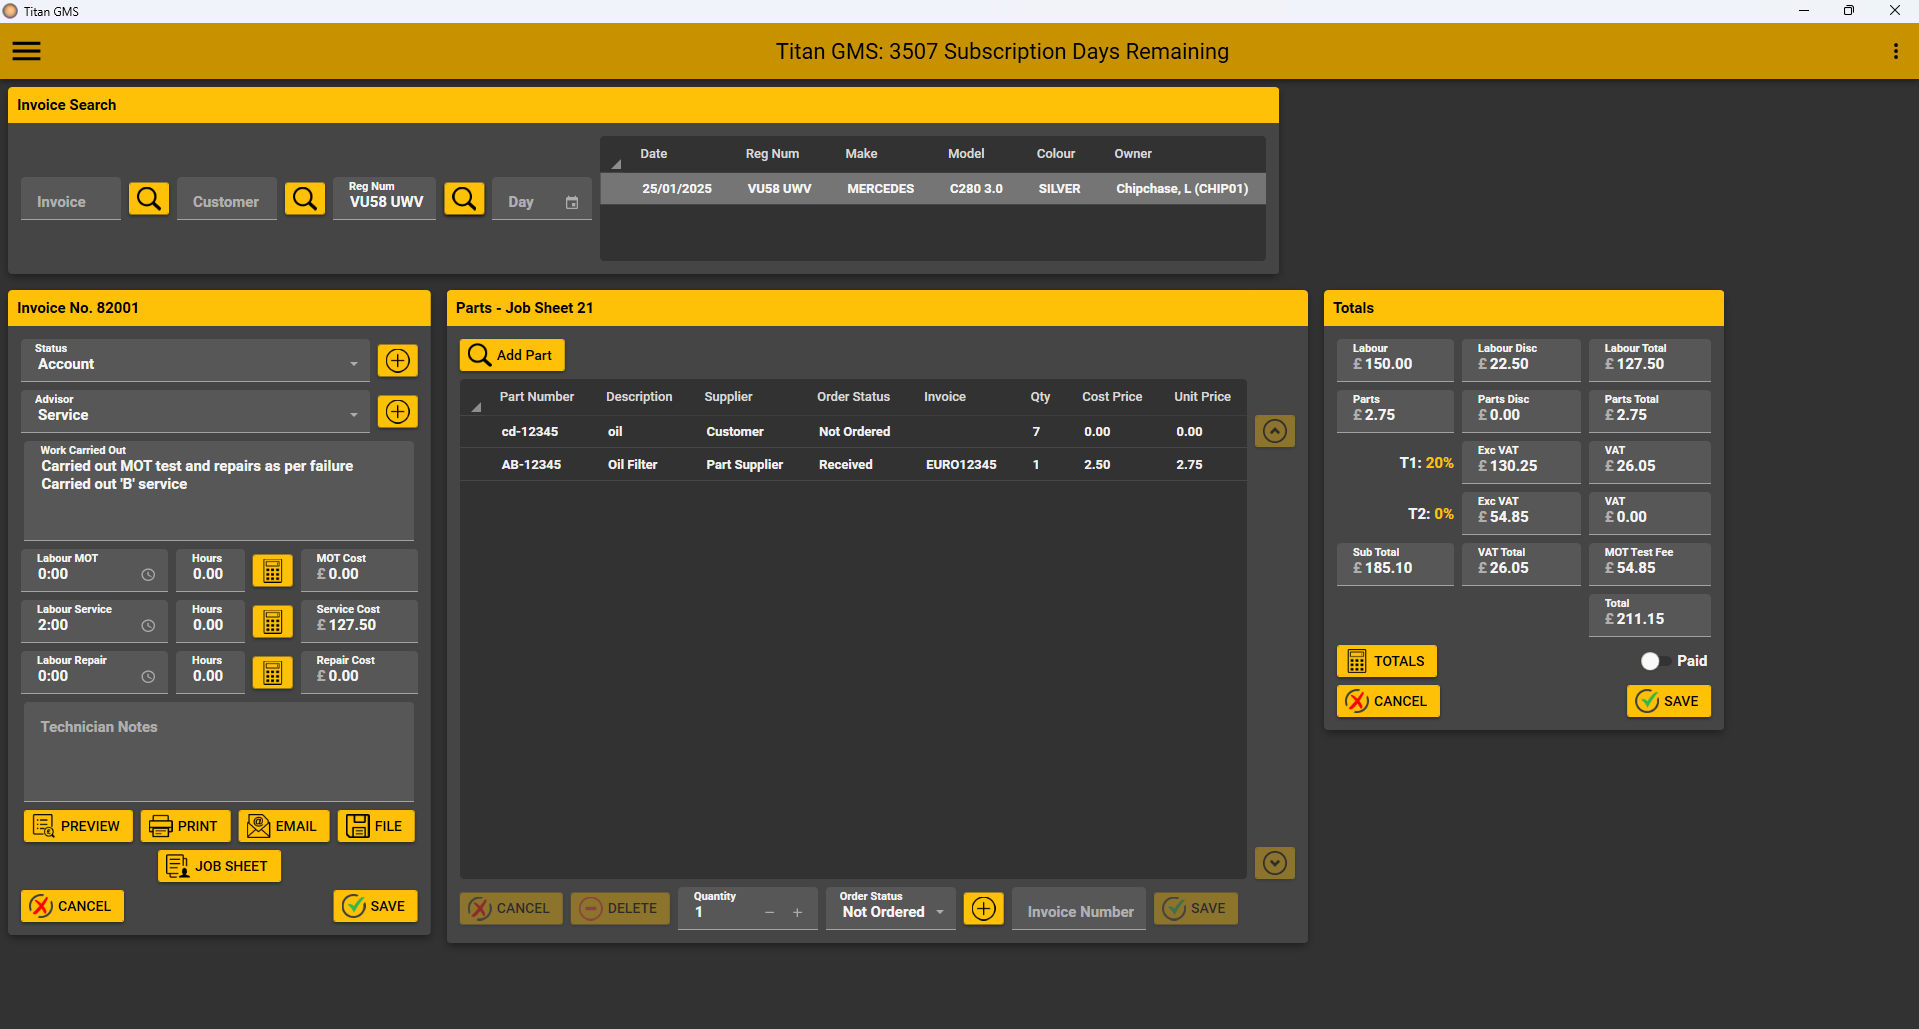Expand the Advisor Service dropdown
The image size is (1919, 1029).
click(x=195, y=411)
